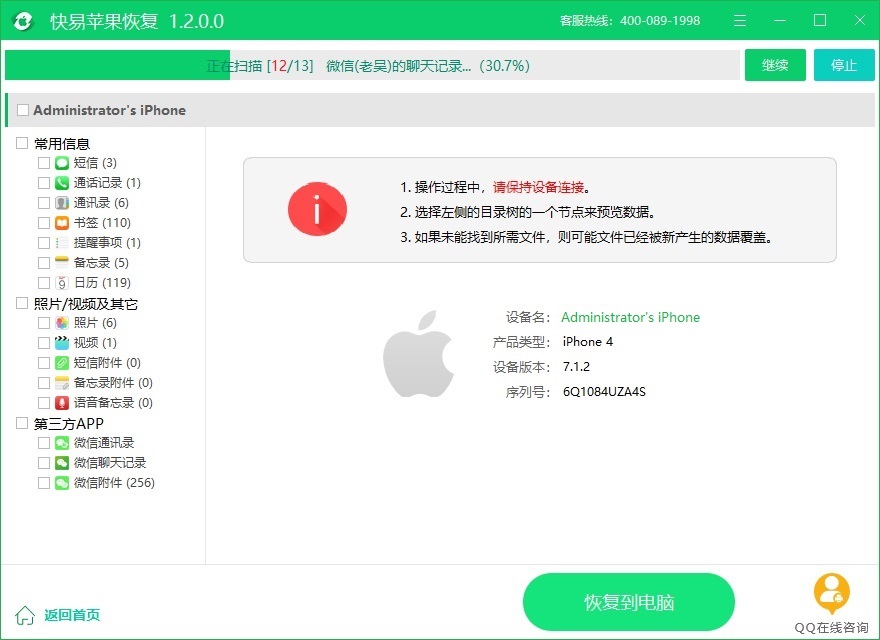Image resolution: width=880 pixels, height=640 pixels.
Task: Click the 书签 orange bookmark icon
Action: [62, 223]
